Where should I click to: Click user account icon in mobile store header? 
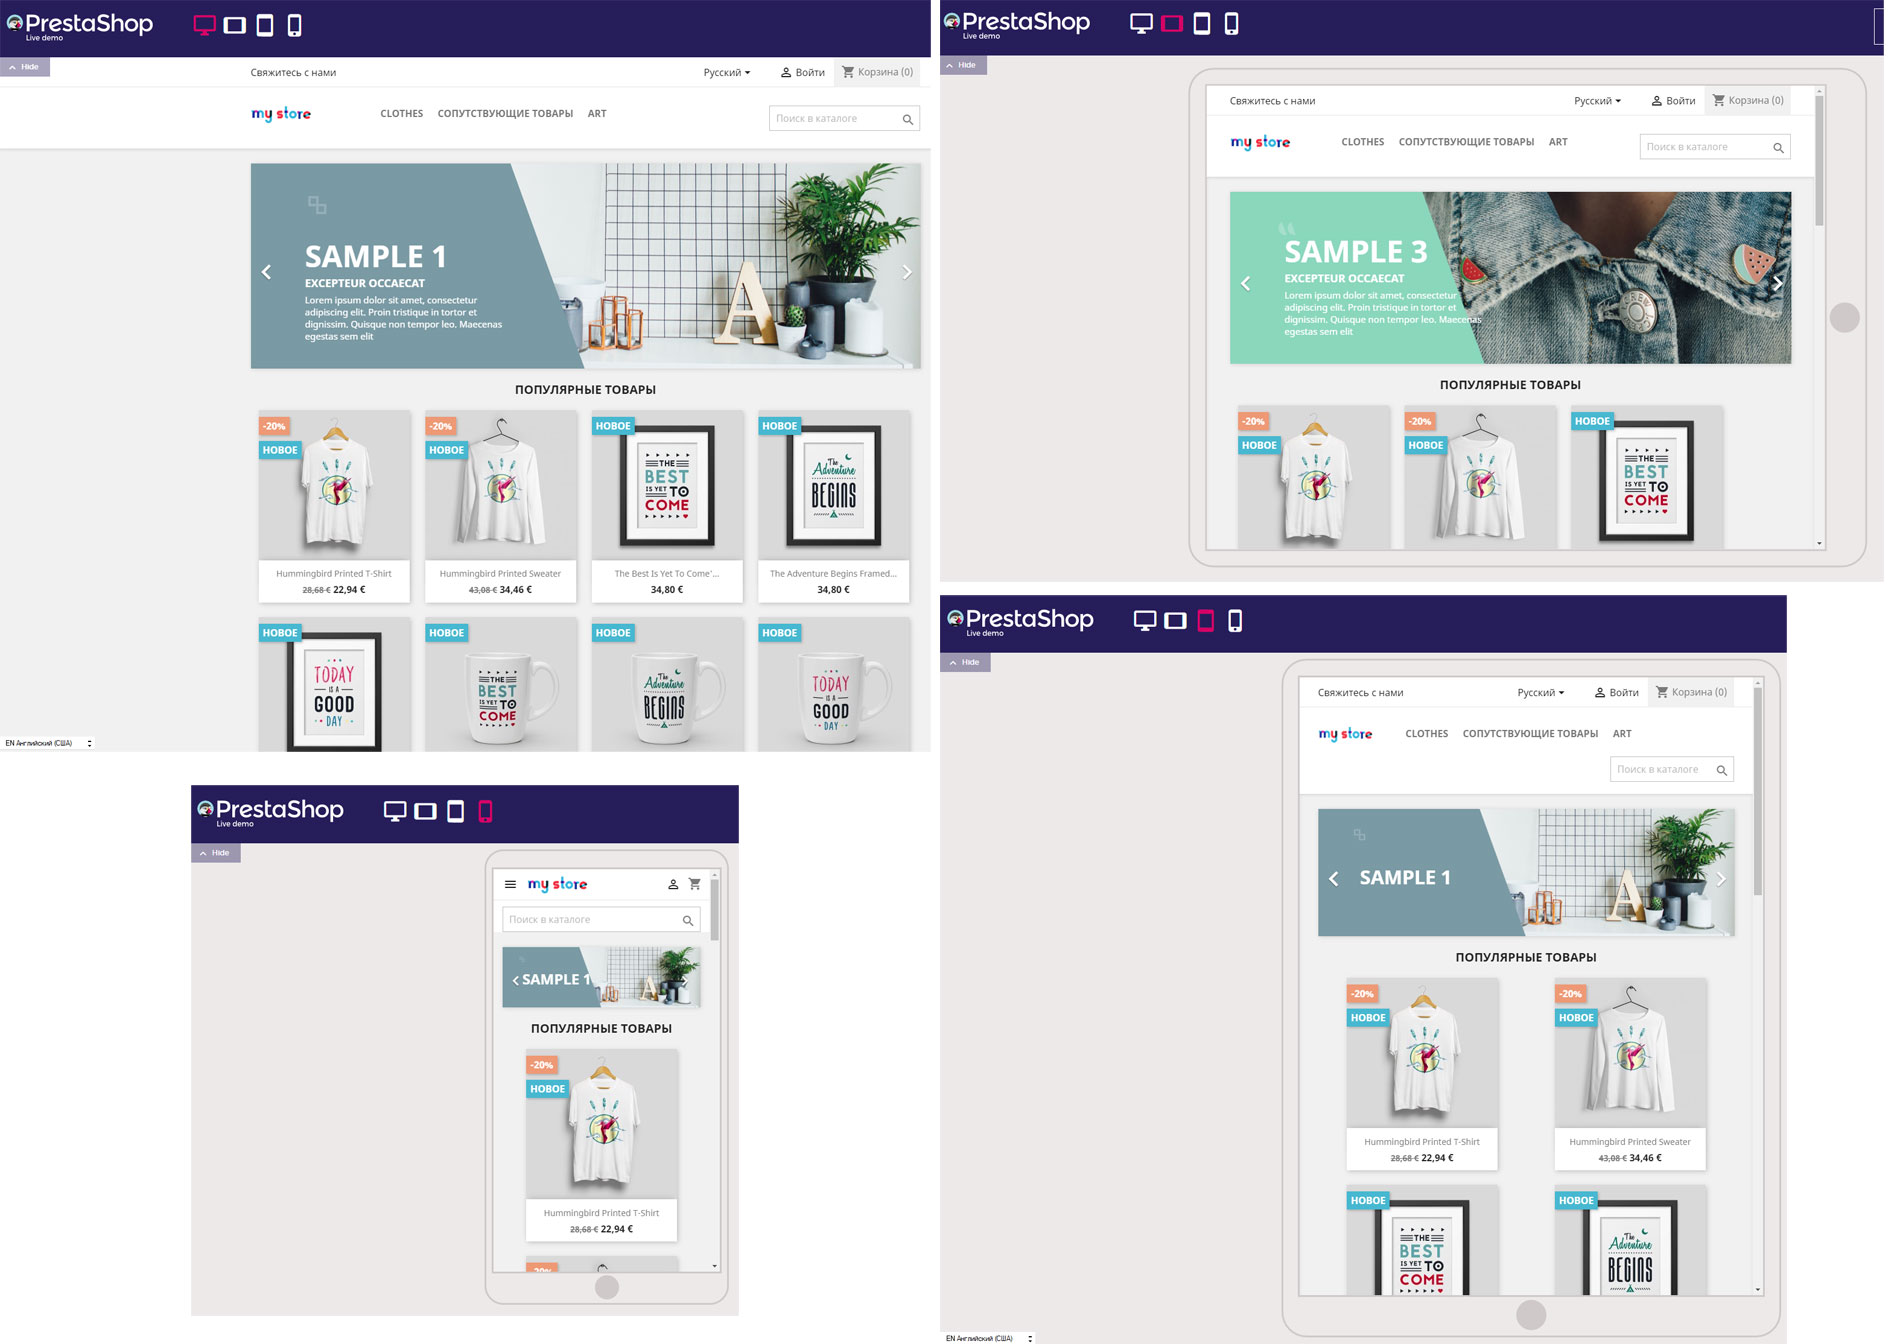tap(673, 885)
